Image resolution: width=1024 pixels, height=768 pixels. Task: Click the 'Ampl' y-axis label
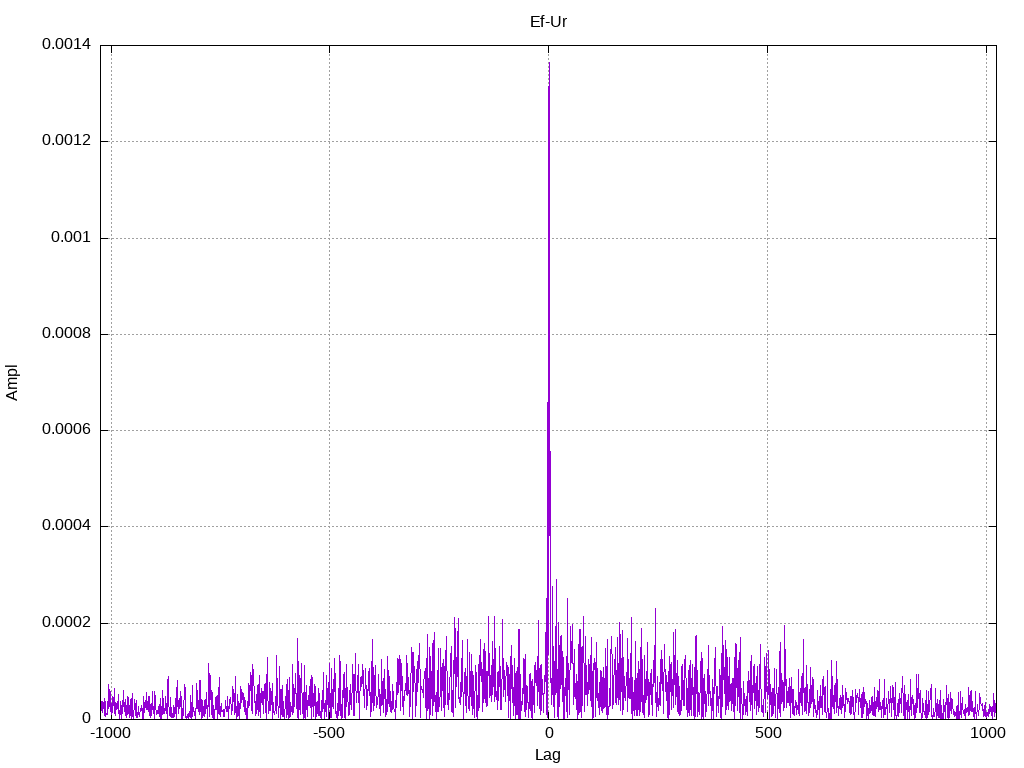[12, 383]
